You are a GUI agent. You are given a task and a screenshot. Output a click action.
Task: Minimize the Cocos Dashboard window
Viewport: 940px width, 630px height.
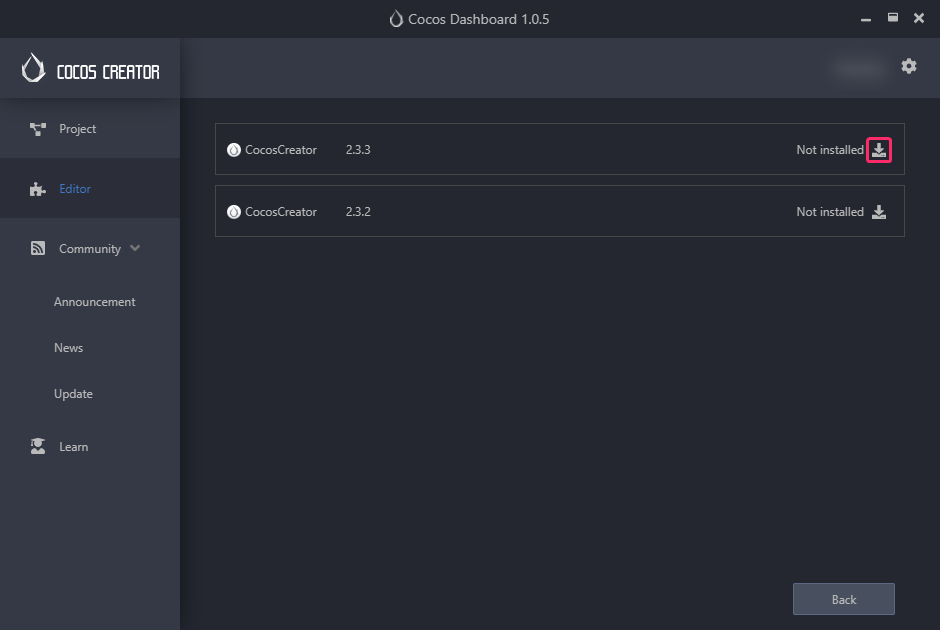[866, 19]
